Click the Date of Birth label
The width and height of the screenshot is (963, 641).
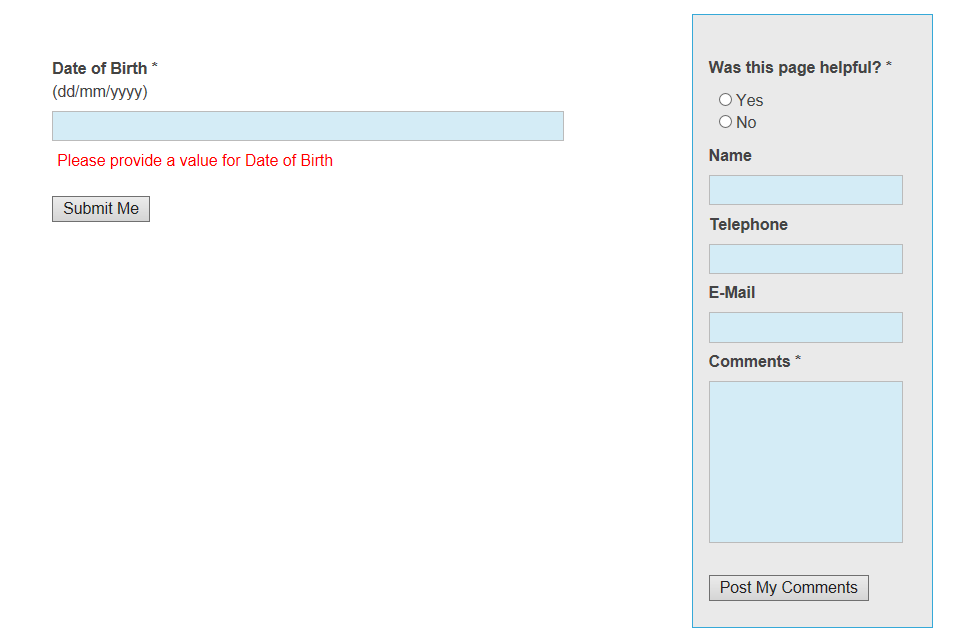[x=99, y=68]
